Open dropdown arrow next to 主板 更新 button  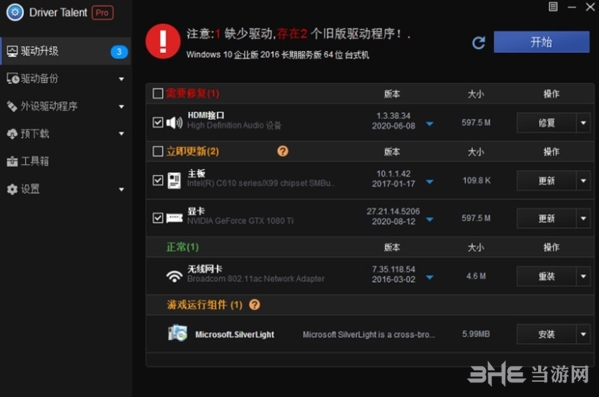[x=583, y=180]
